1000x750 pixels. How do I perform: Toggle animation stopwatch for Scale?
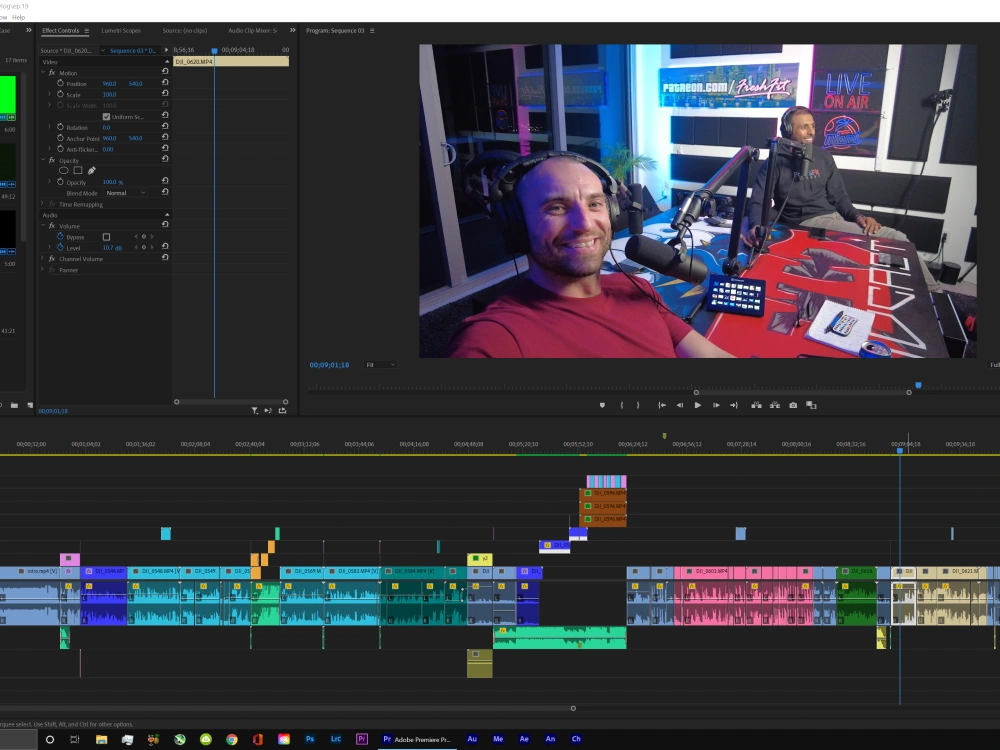61,94
